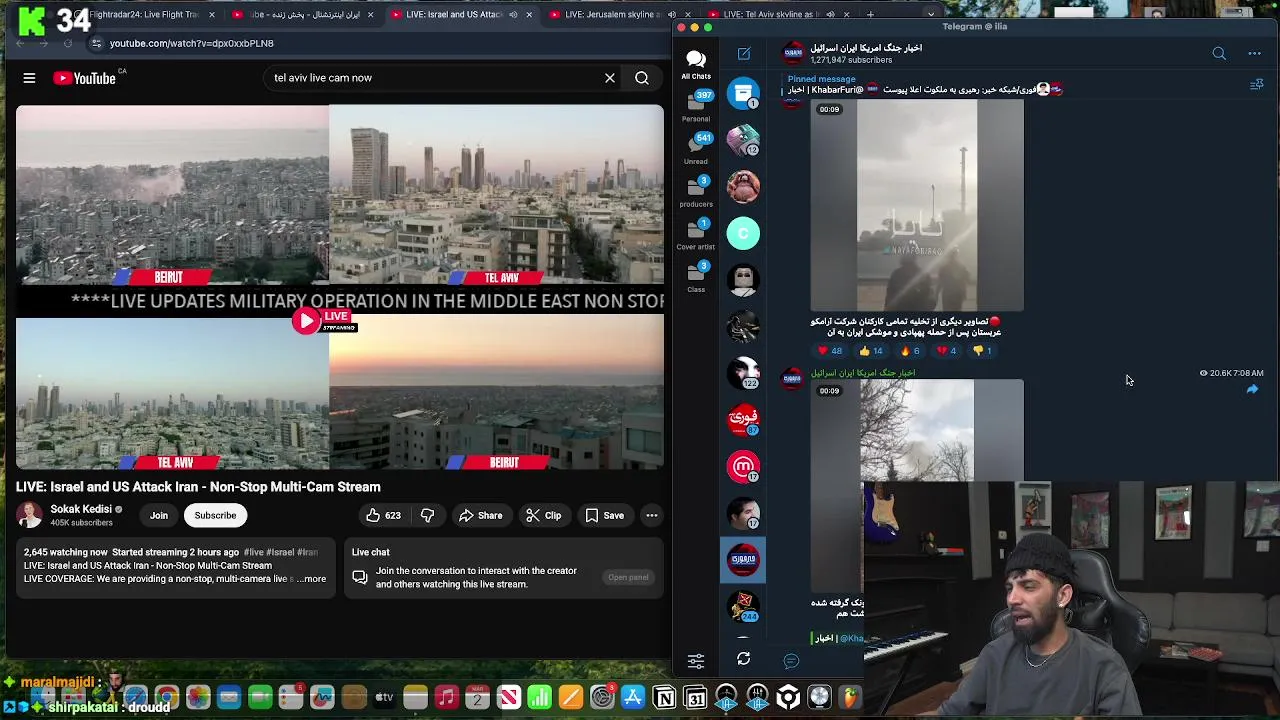Submit search with the magnifier button
Screen dimensions: 1280x720
642,78
